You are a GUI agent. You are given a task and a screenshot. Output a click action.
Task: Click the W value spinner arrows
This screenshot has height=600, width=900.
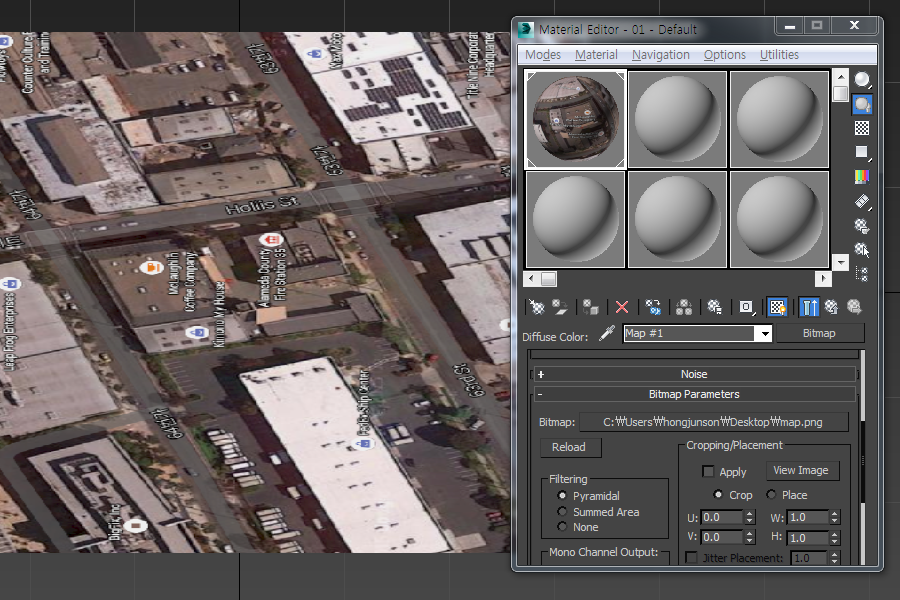(835, 517)
